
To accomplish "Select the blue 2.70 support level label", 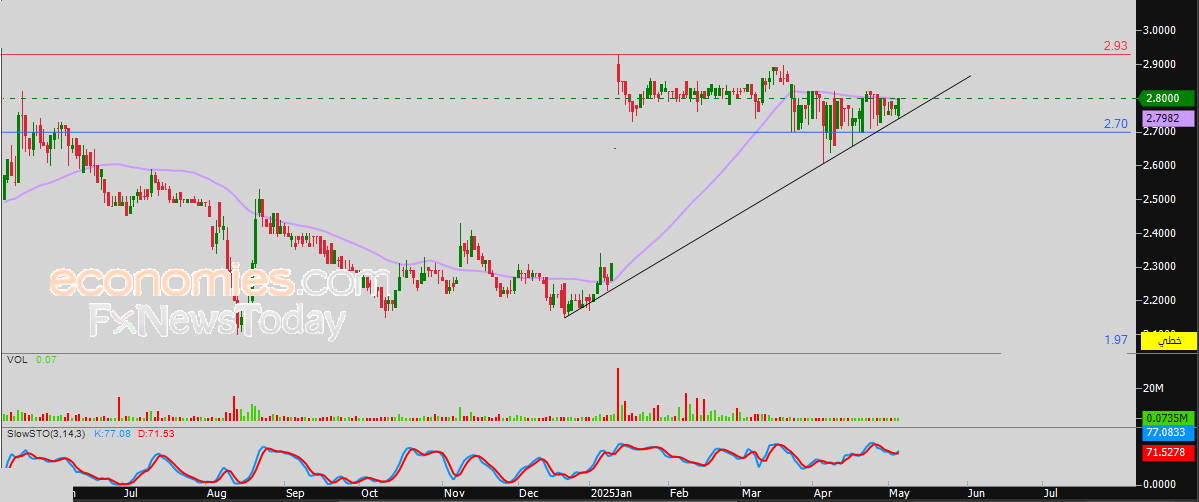I will click(x=1116, y=123).
